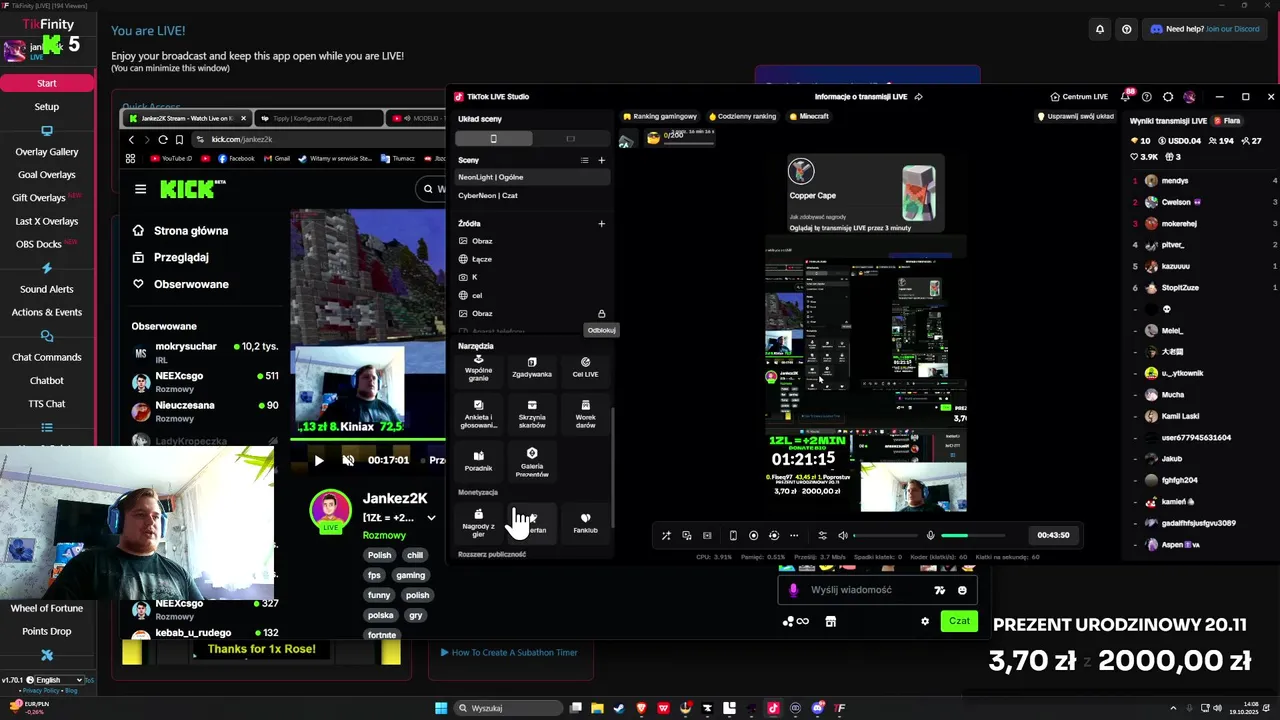
Task: Open the Minecraft tab
Action: (x=808, y=116)
